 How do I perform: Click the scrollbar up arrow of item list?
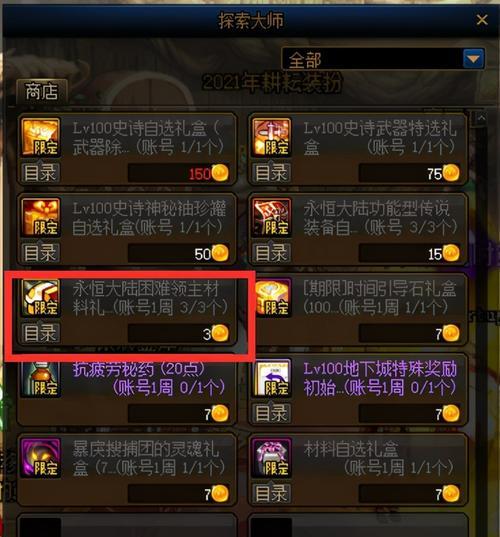481,118
